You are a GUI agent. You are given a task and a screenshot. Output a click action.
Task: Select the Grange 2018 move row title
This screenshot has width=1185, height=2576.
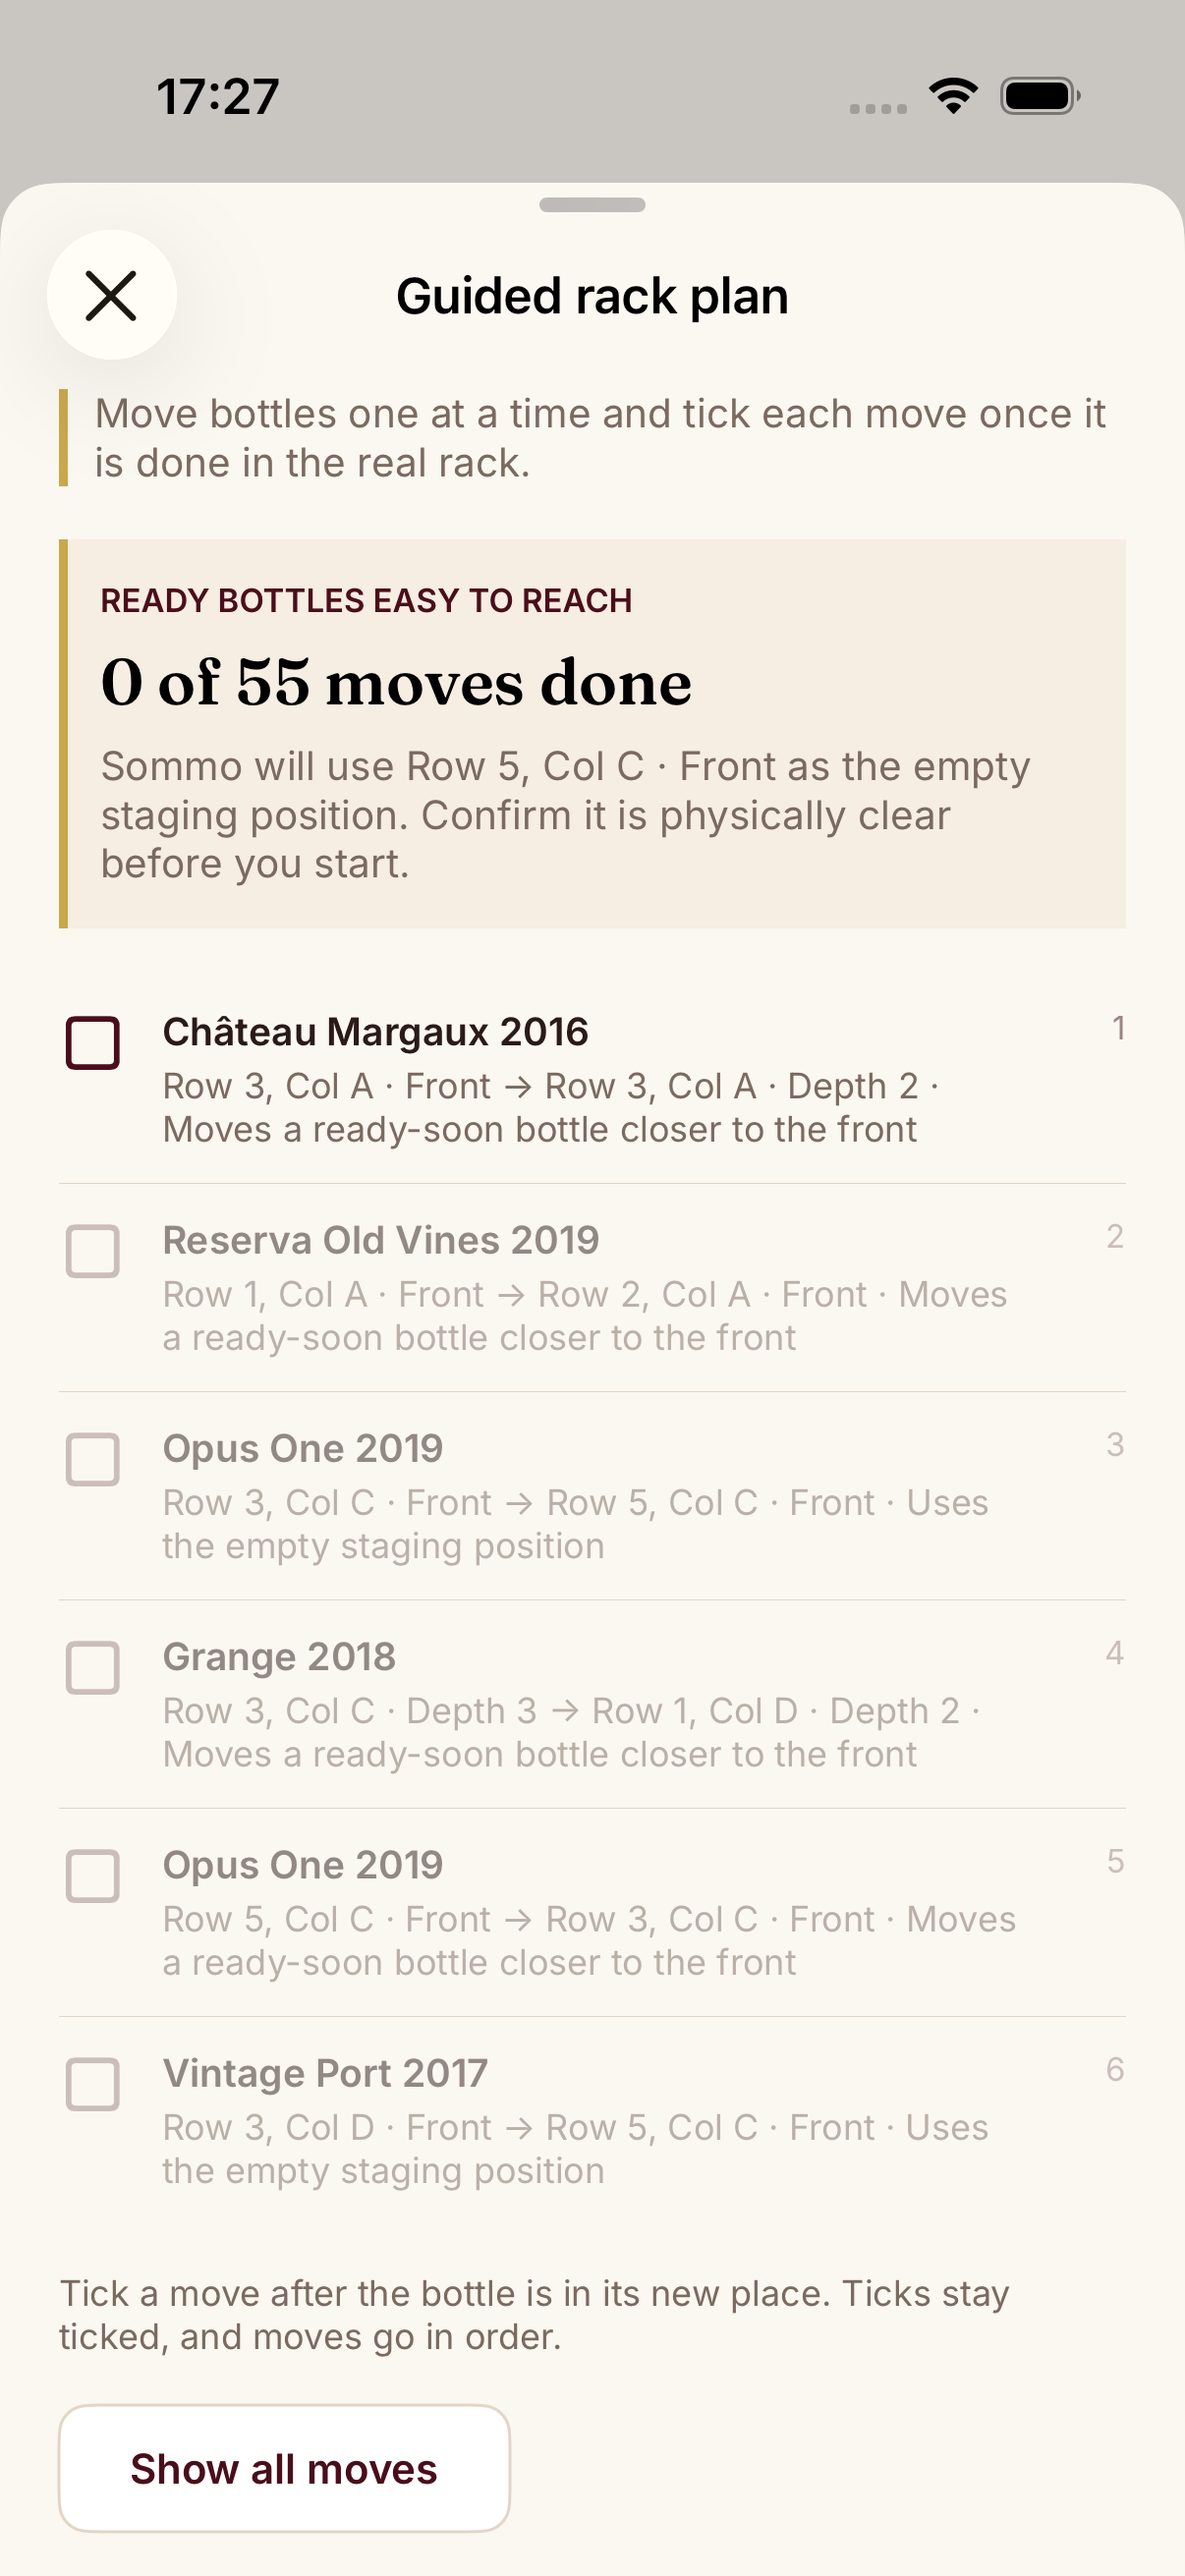(279, 1657)
